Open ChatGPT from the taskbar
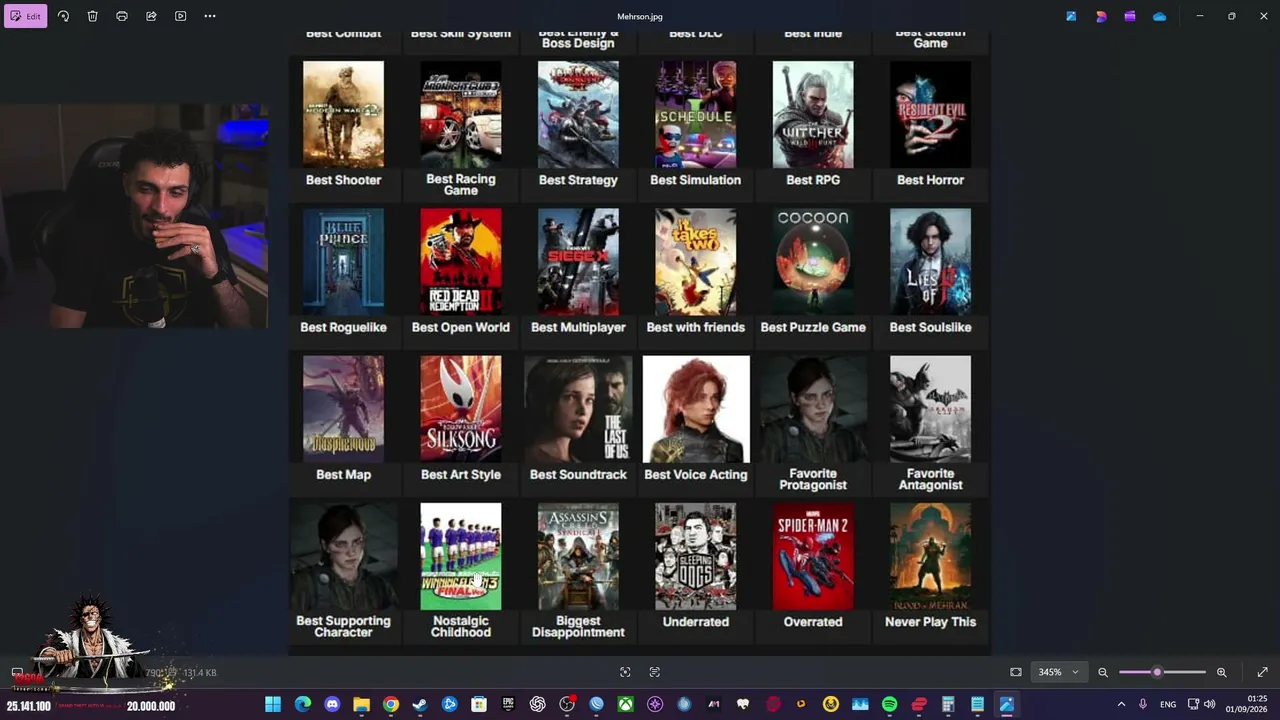Screen dimensions: 1280x720 (x=538, y=705)
